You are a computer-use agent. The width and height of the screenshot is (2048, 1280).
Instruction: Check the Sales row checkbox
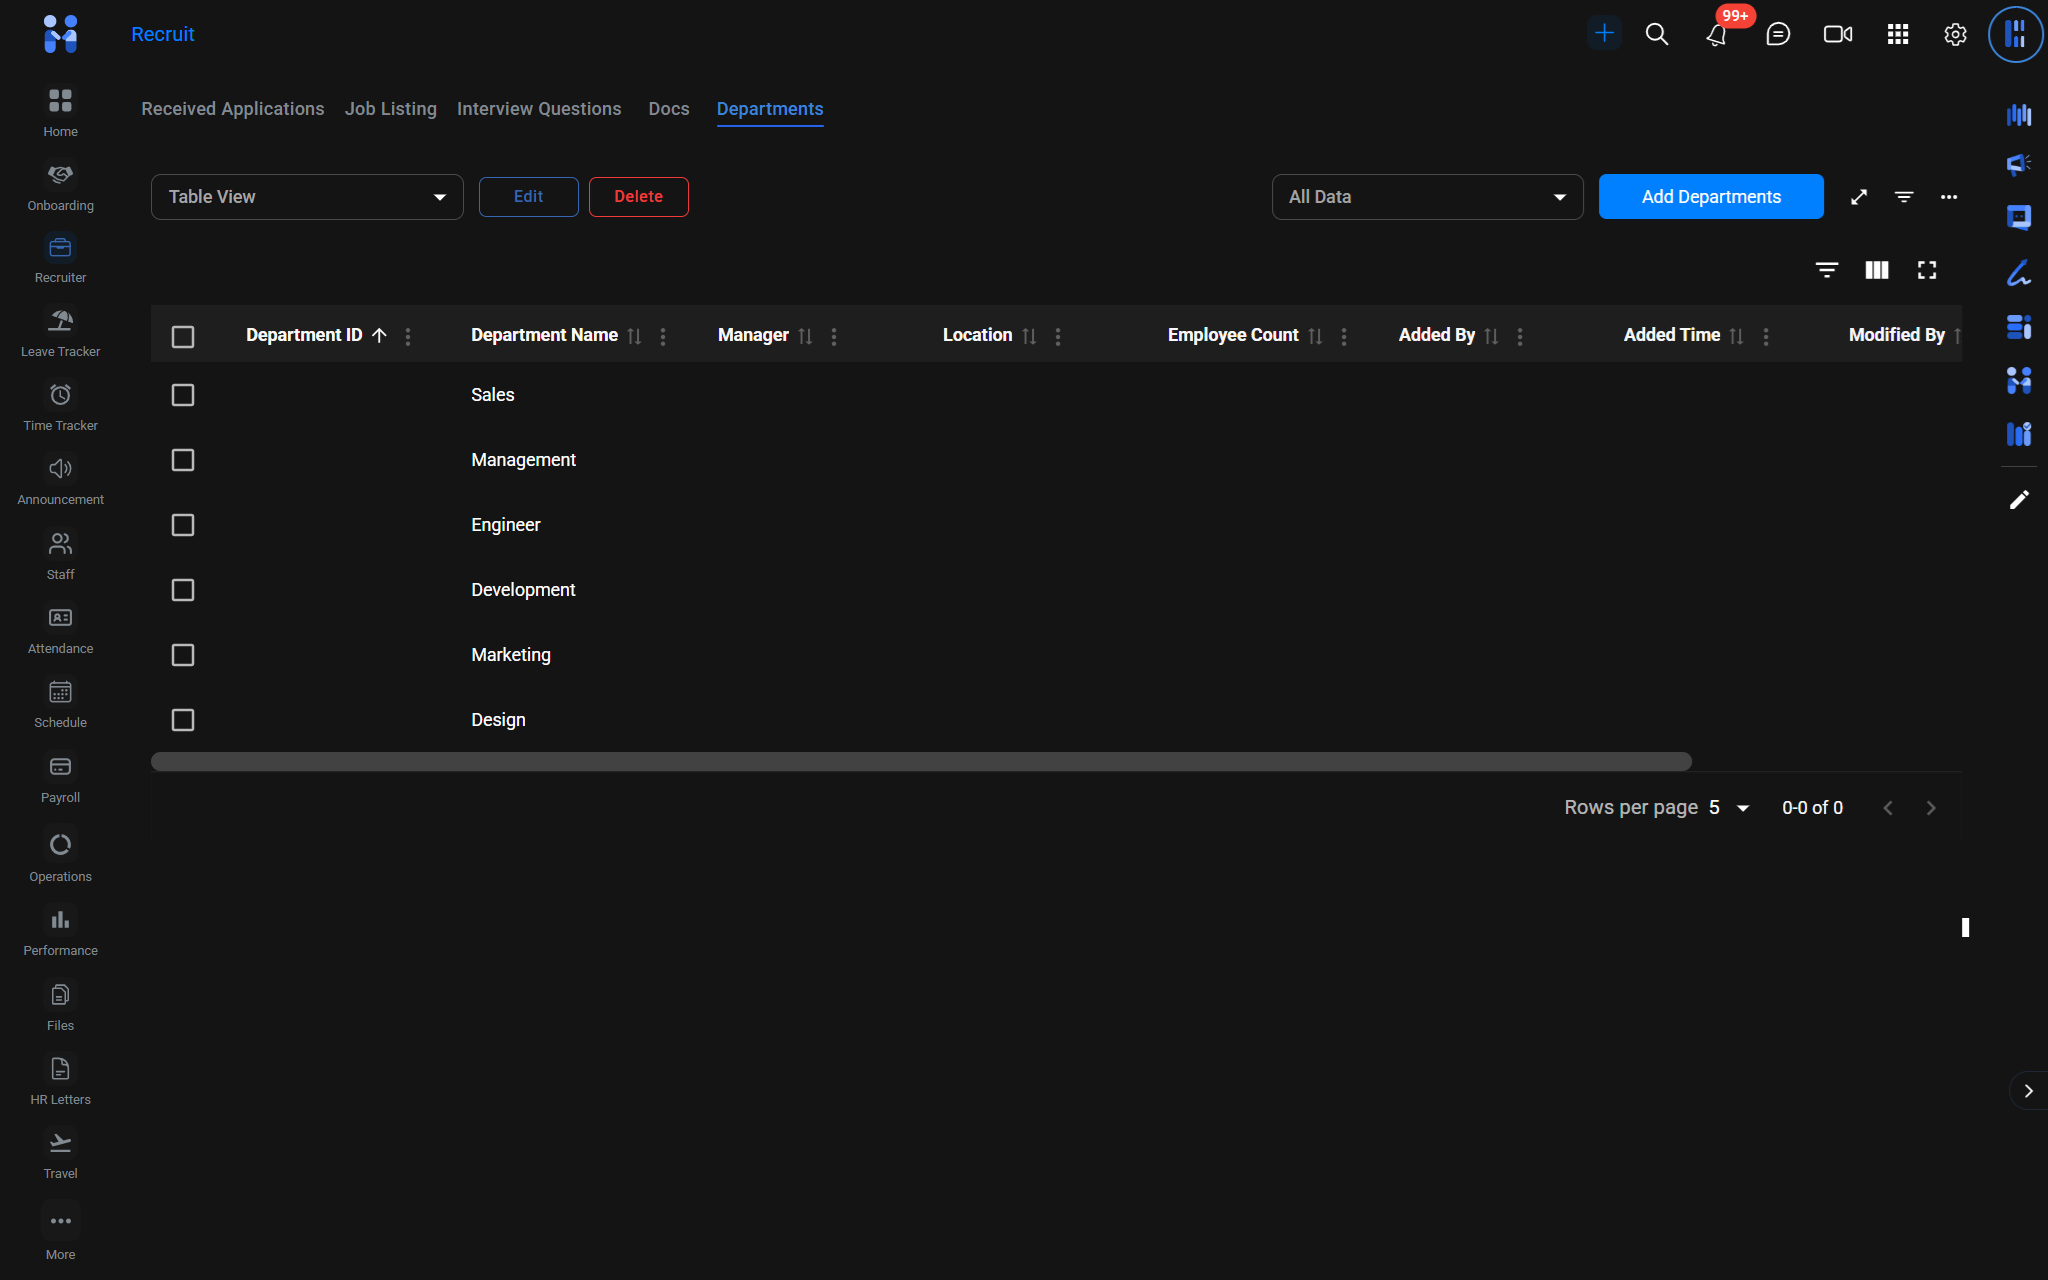(183, 395)
